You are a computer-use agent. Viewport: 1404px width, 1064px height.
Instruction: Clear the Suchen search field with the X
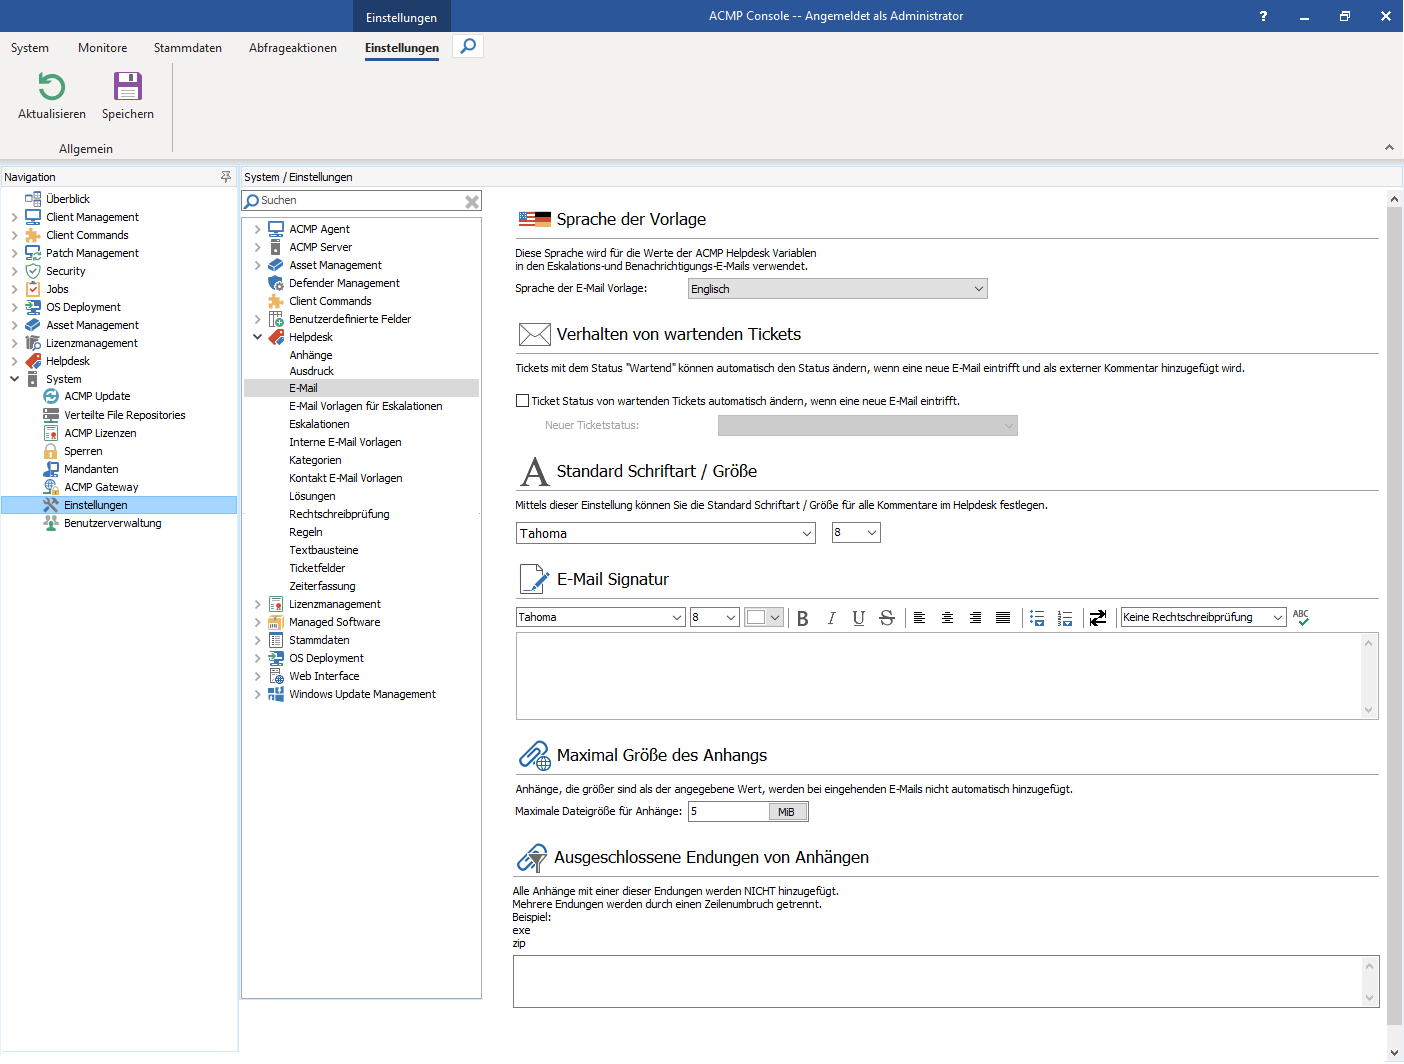[x=471, y=200]
